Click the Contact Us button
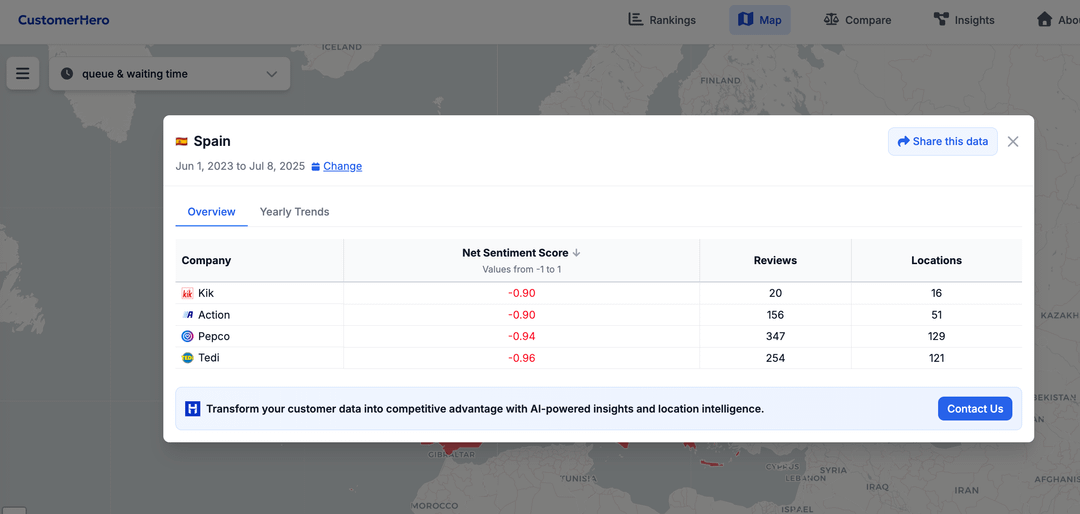Screen dimensions: 1080x514 click(x=974, y=409)
